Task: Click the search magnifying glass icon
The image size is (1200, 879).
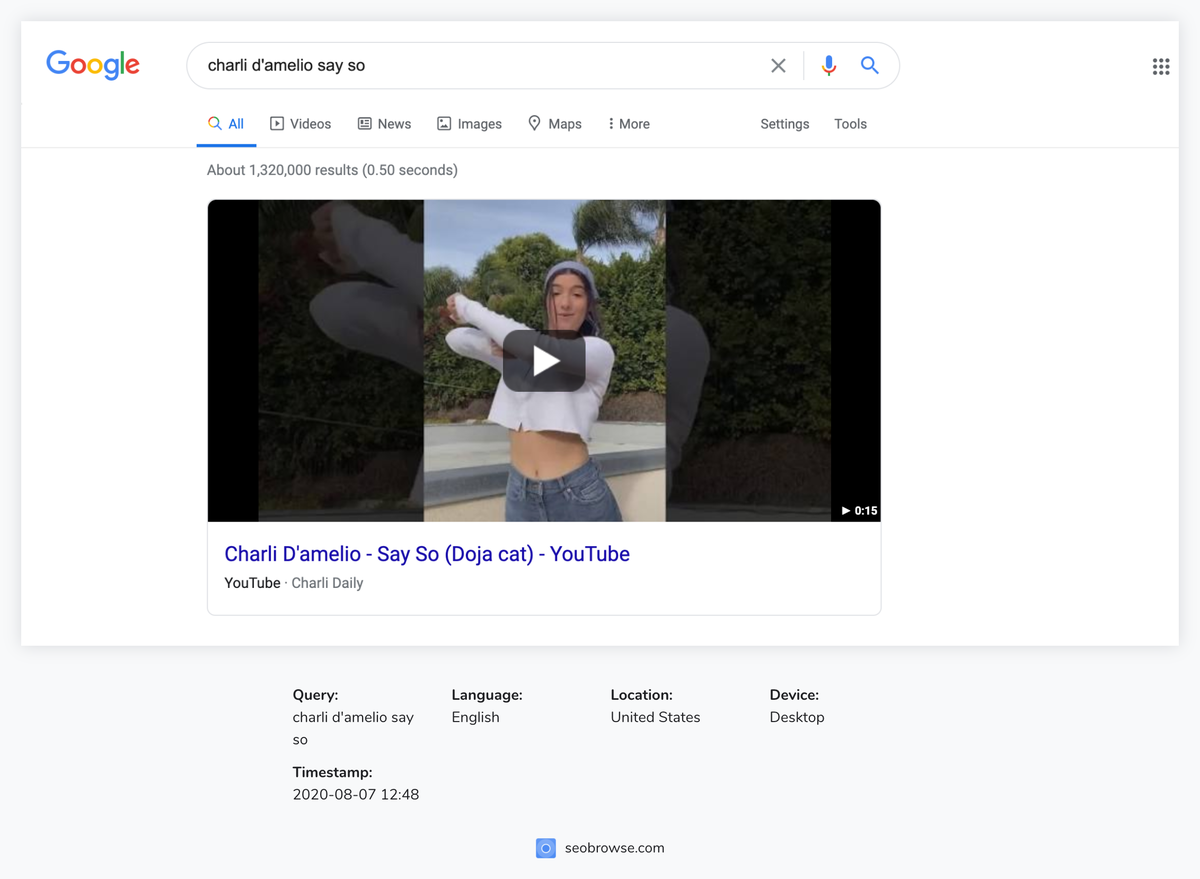Action: click(x=869, y=64)
